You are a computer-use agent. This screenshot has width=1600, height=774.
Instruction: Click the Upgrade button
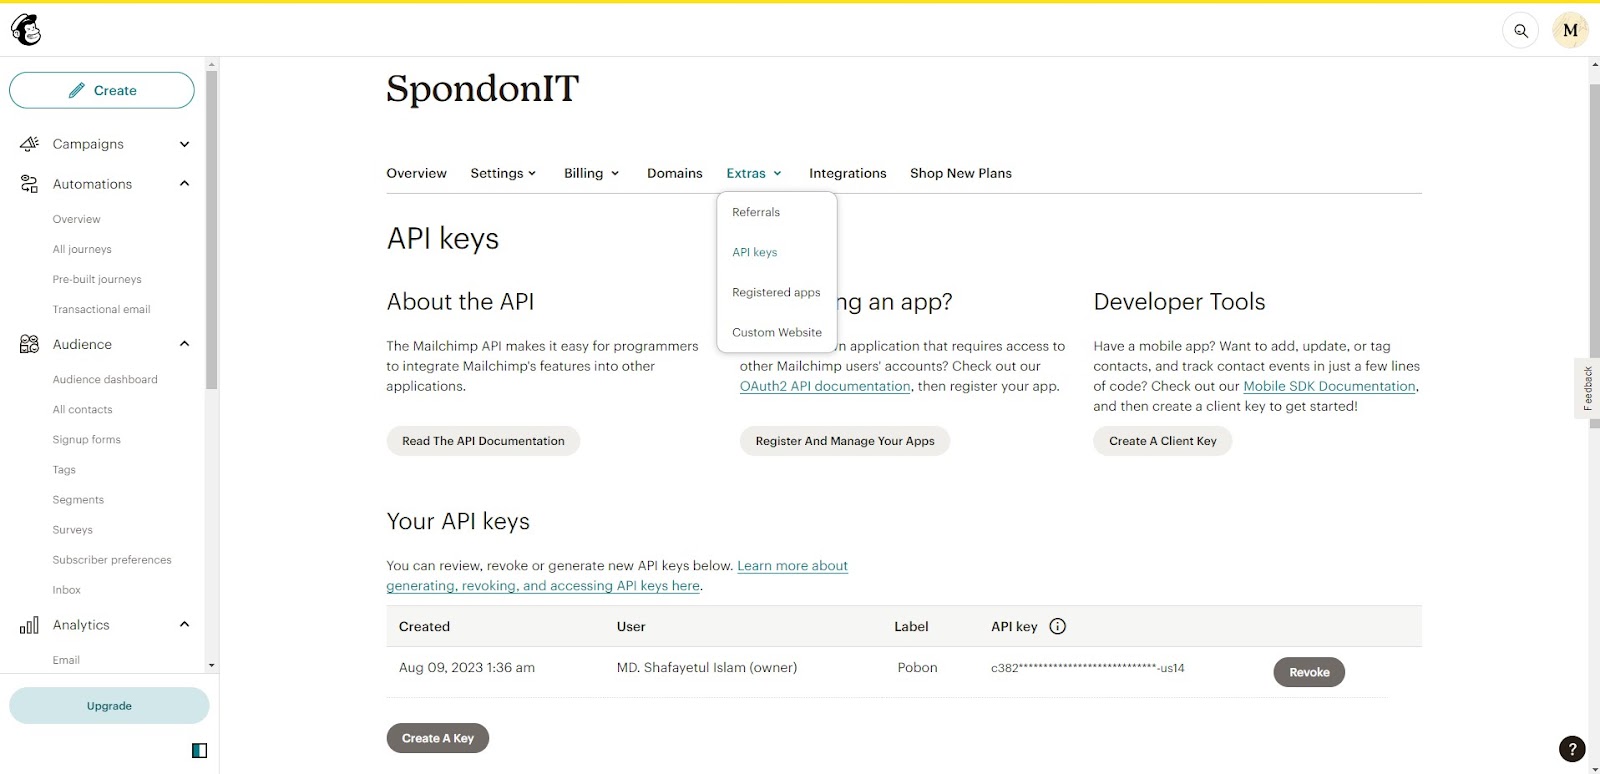pyautogui.click(x=109, y=706)
